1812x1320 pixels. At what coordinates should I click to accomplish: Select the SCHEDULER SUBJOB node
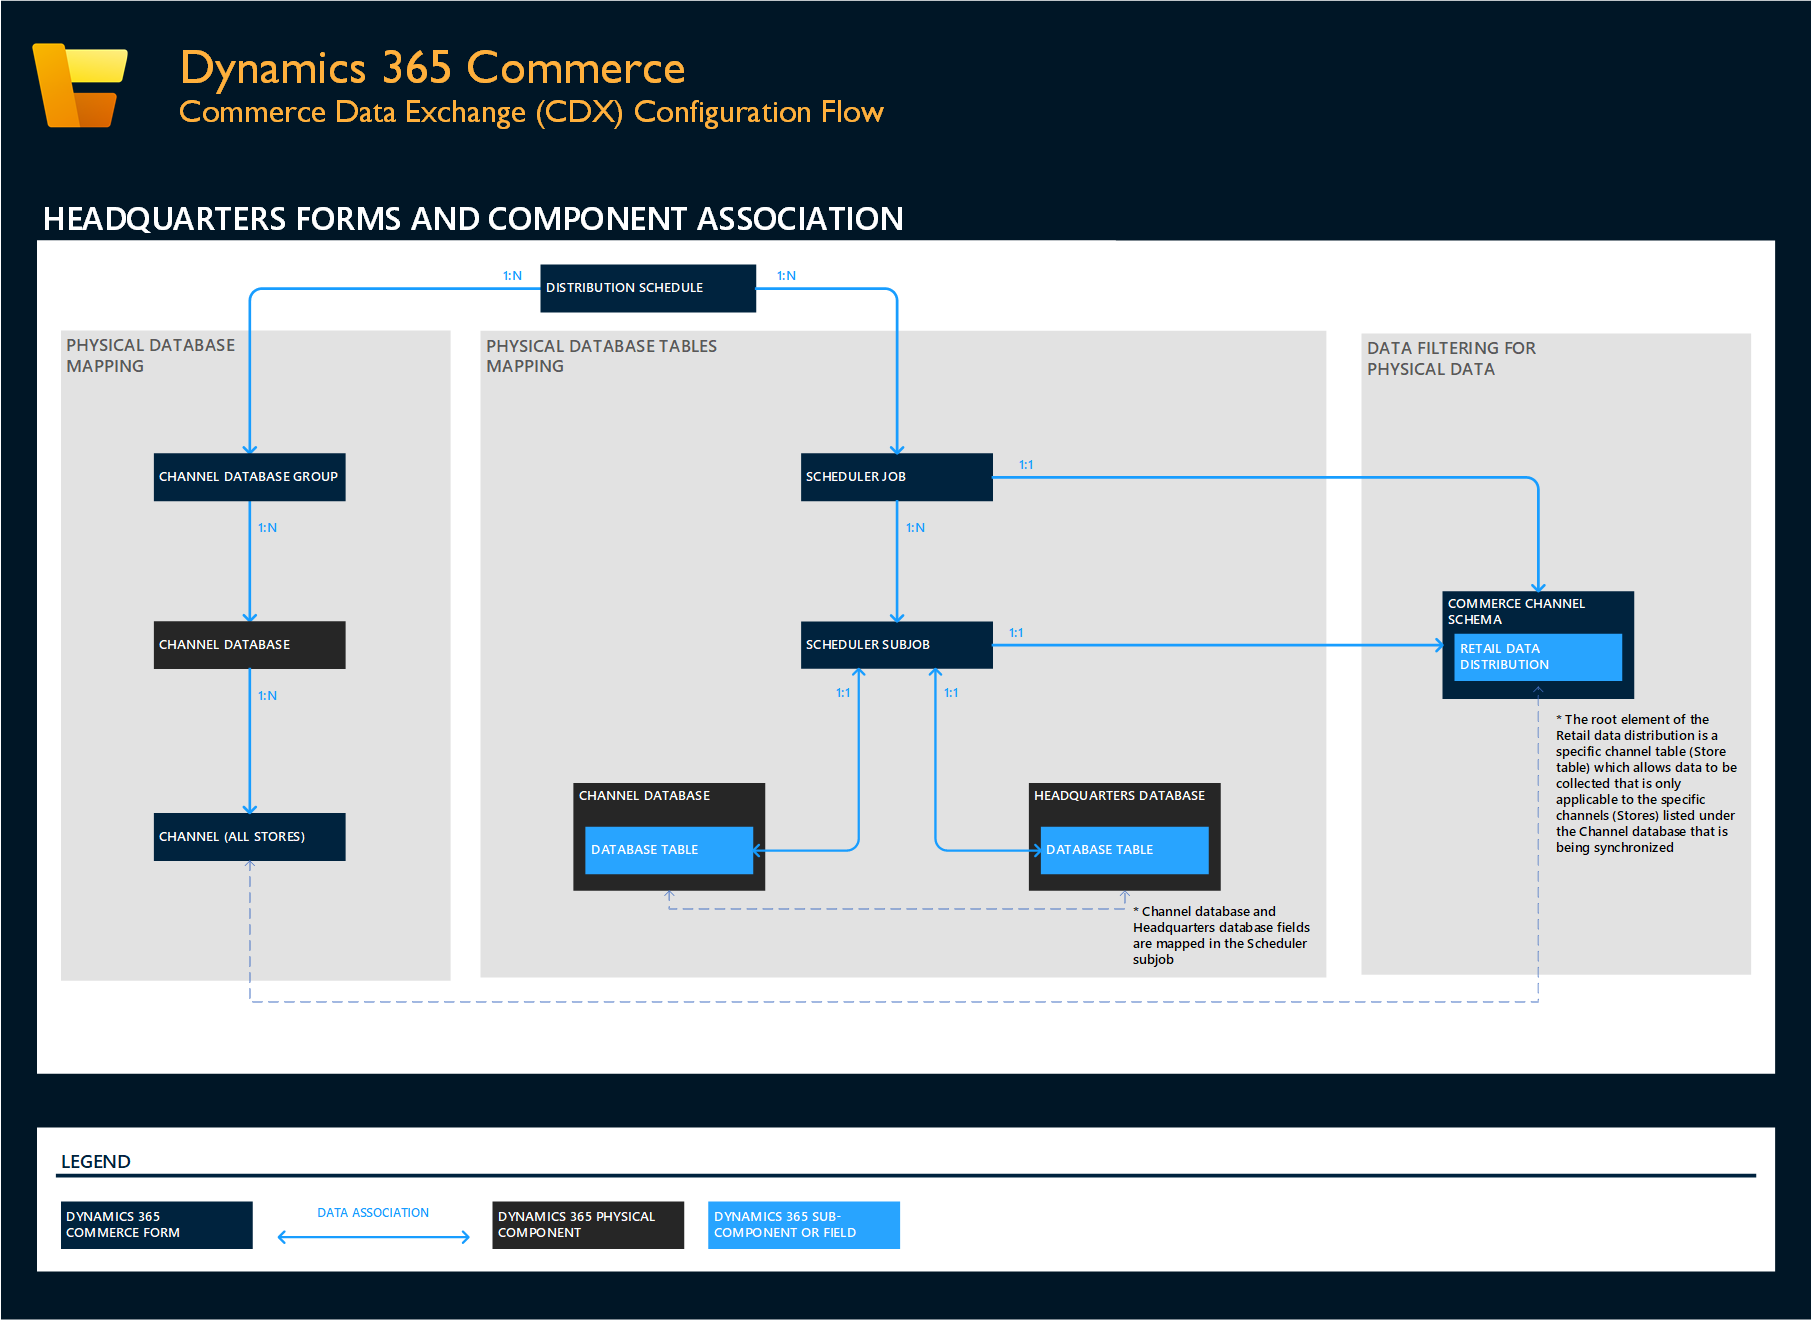pos(895,645)
